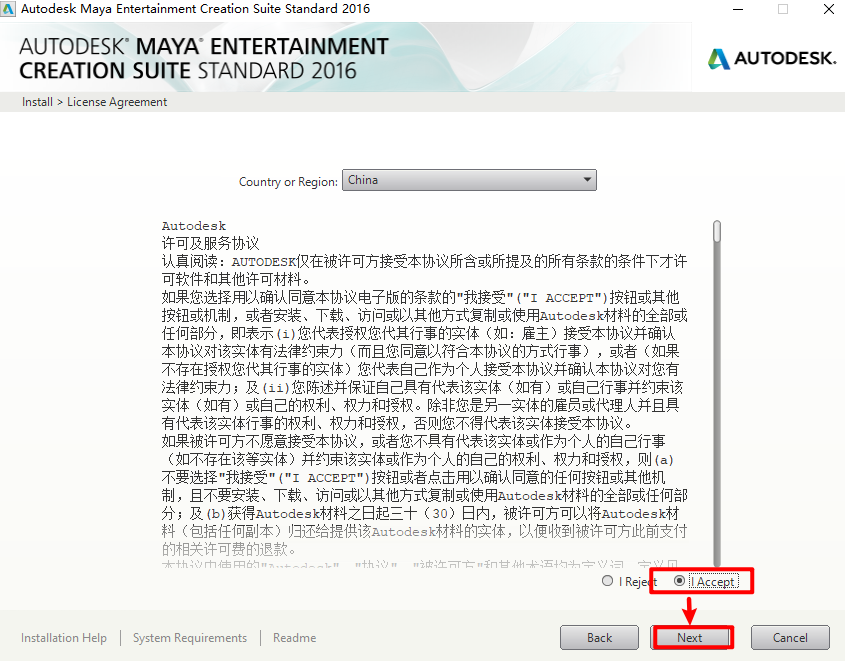Click the Autodesk logo in the banner

click(x=772, y=58)
